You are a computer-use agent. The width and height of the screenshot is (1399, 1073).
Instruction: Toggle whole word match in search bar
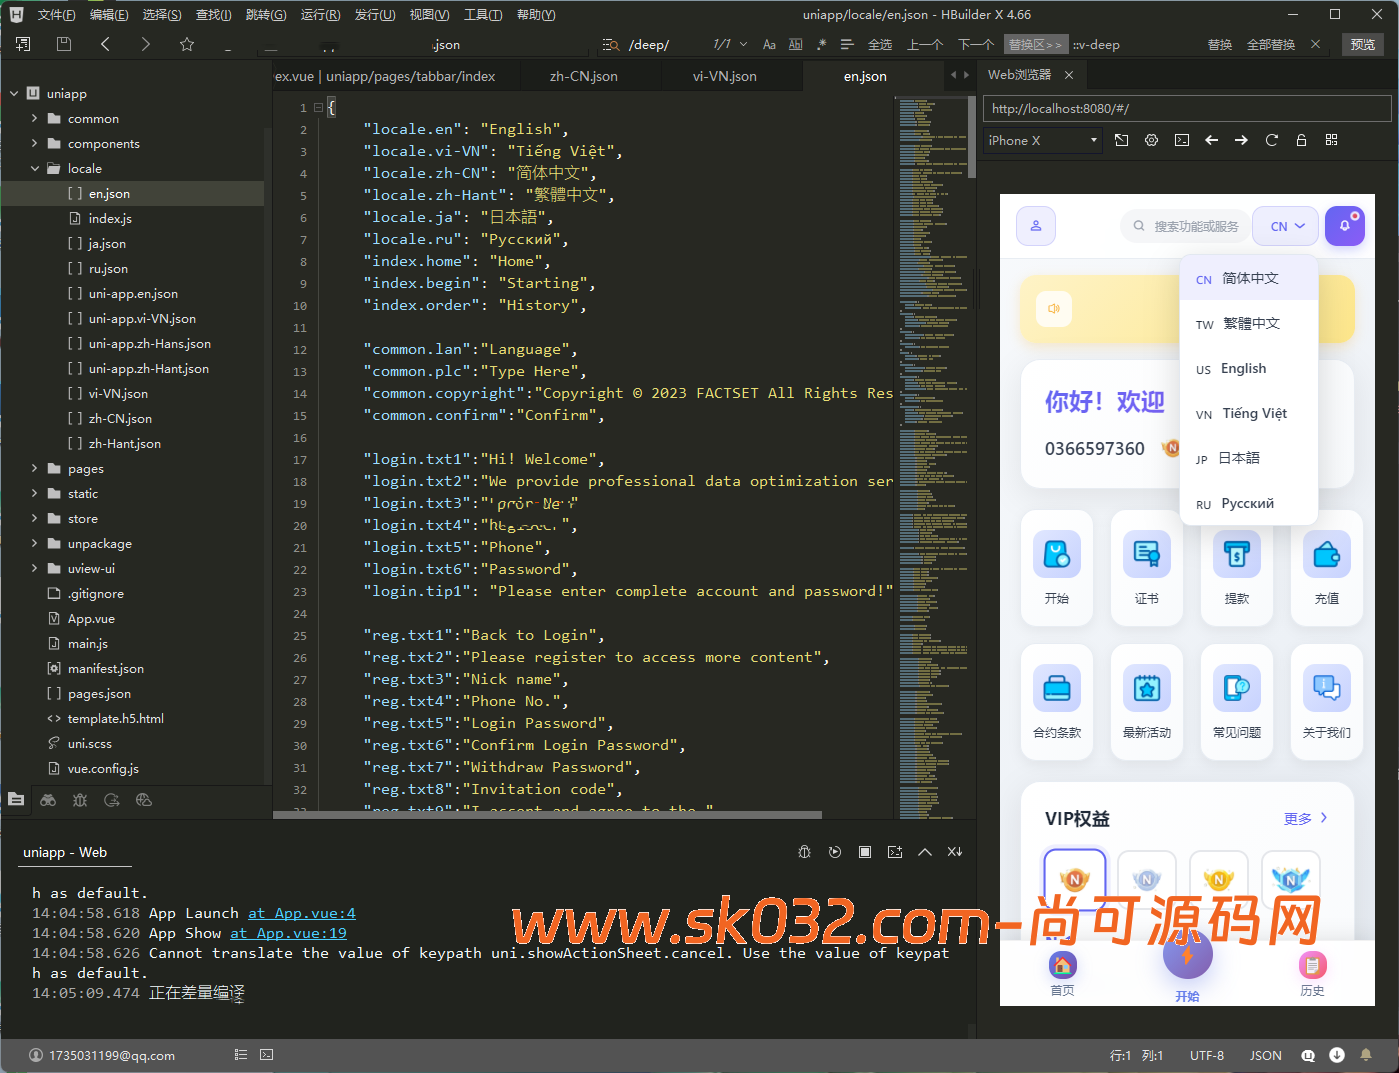coord(796,44)
